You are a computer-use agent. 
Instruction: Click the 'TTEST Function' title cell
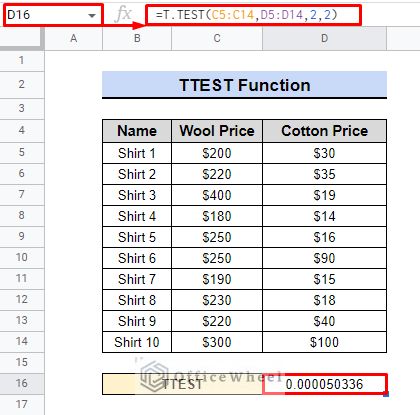[x=244, y=85]
